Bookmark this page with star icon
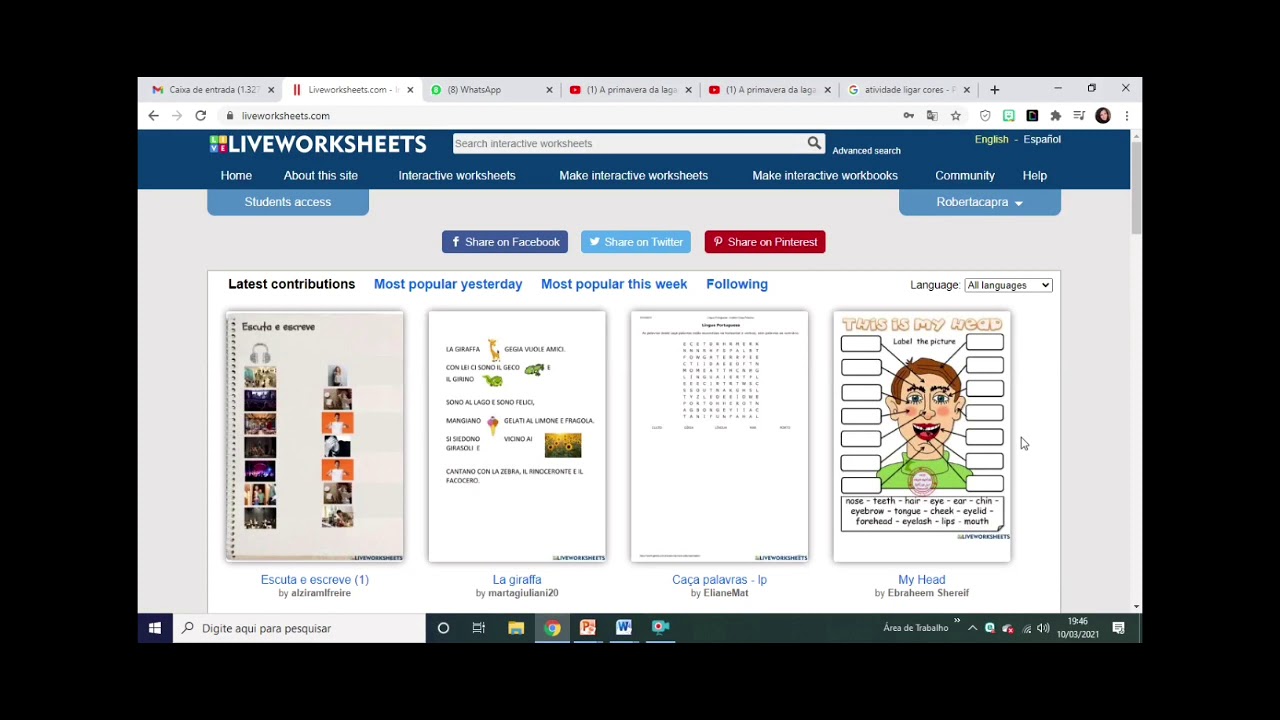This screenshot has height=720, width=1280. click(x=956, y=116)
